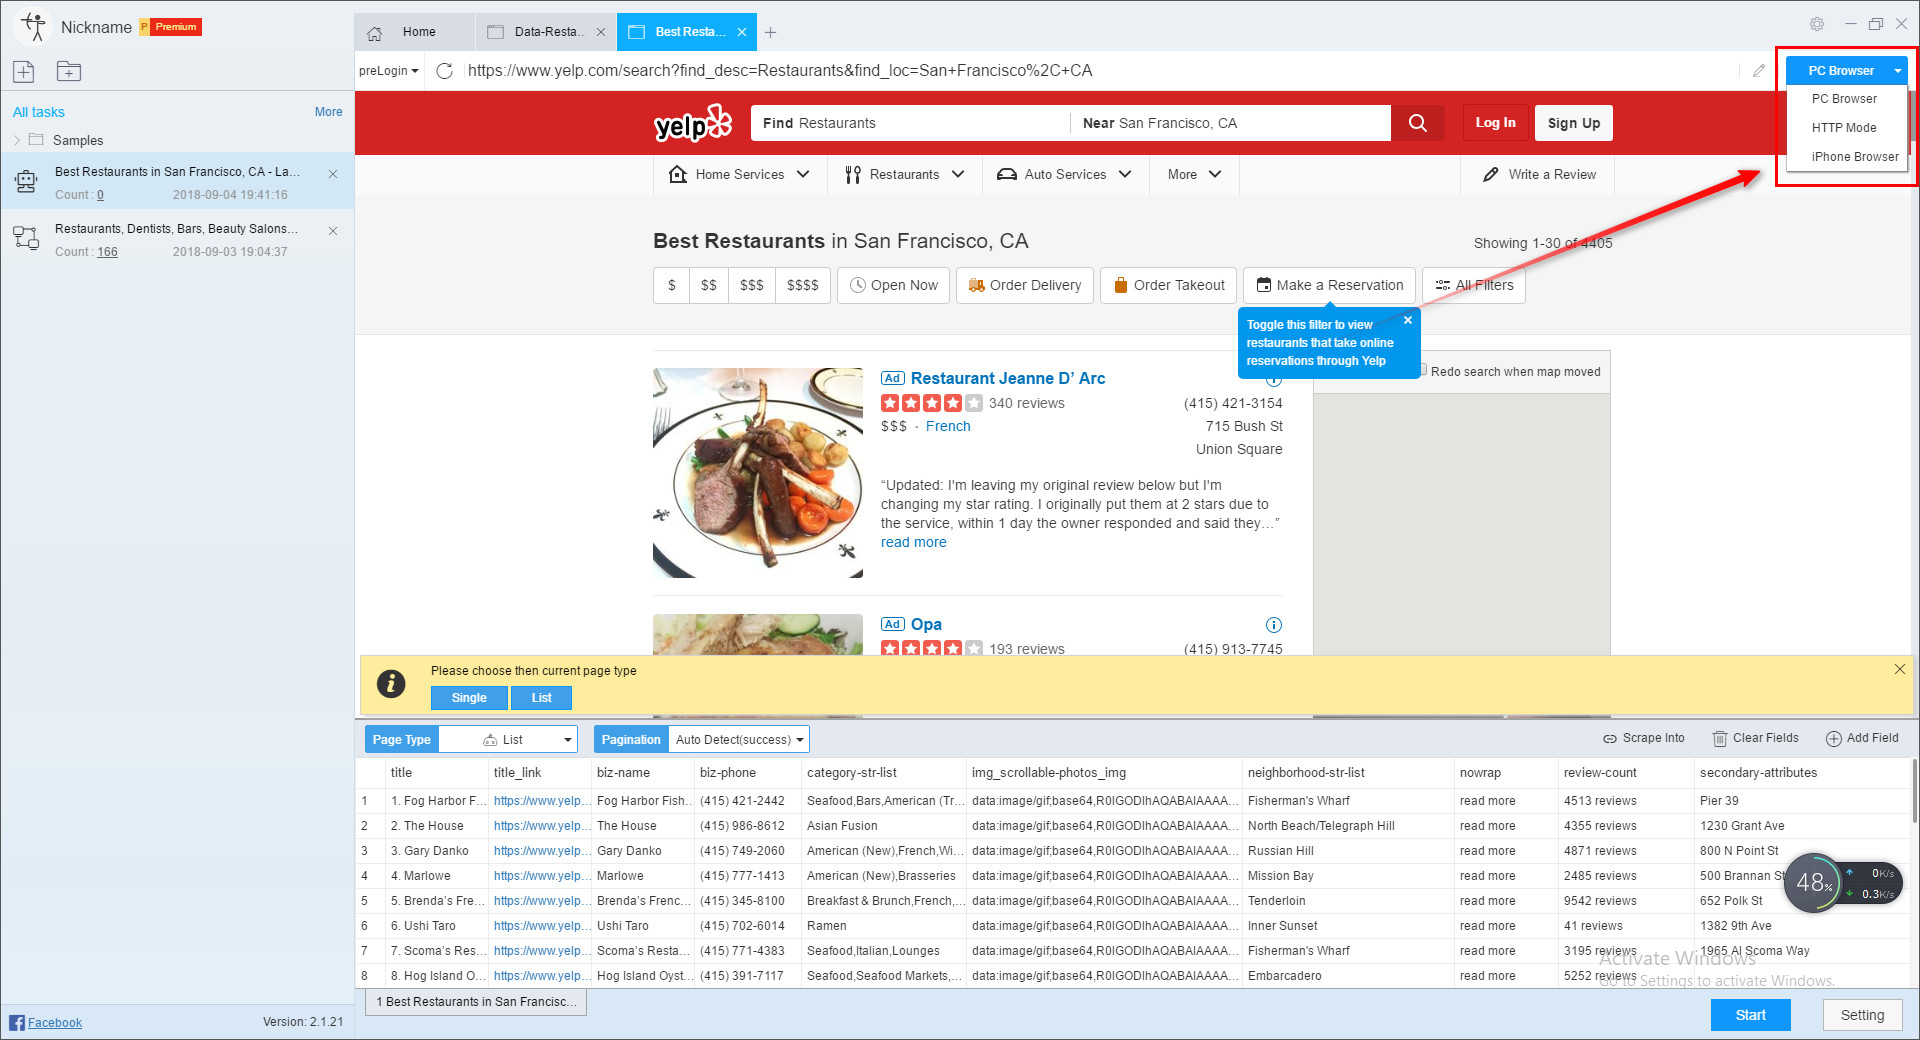Open the Restaurant Jeanne D' Arc link

(x=1007, y=378)
